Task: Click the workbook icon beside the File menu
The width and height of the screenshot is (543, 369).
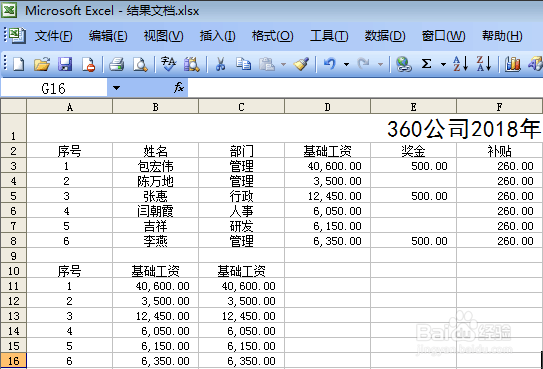Action: coord(16,35)
